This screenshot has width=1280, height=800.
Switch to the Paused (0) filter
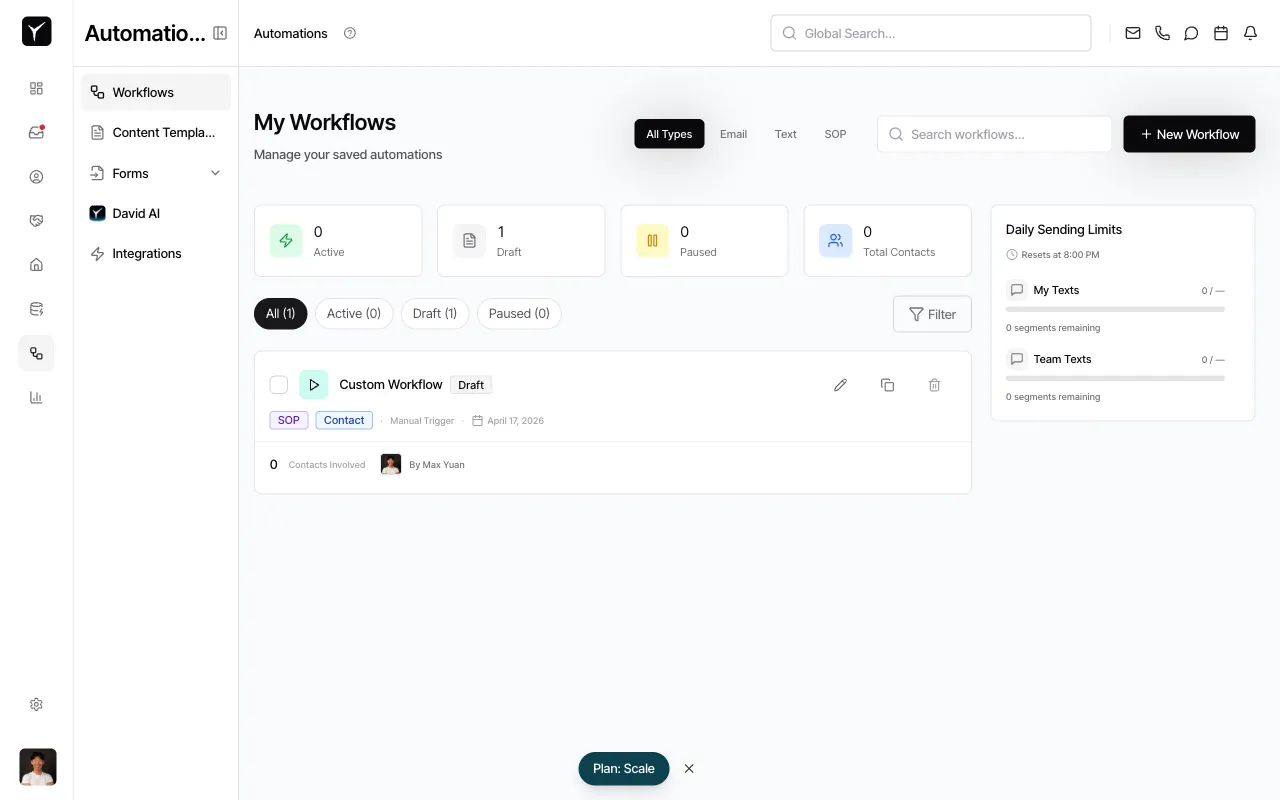coord(519,313)
